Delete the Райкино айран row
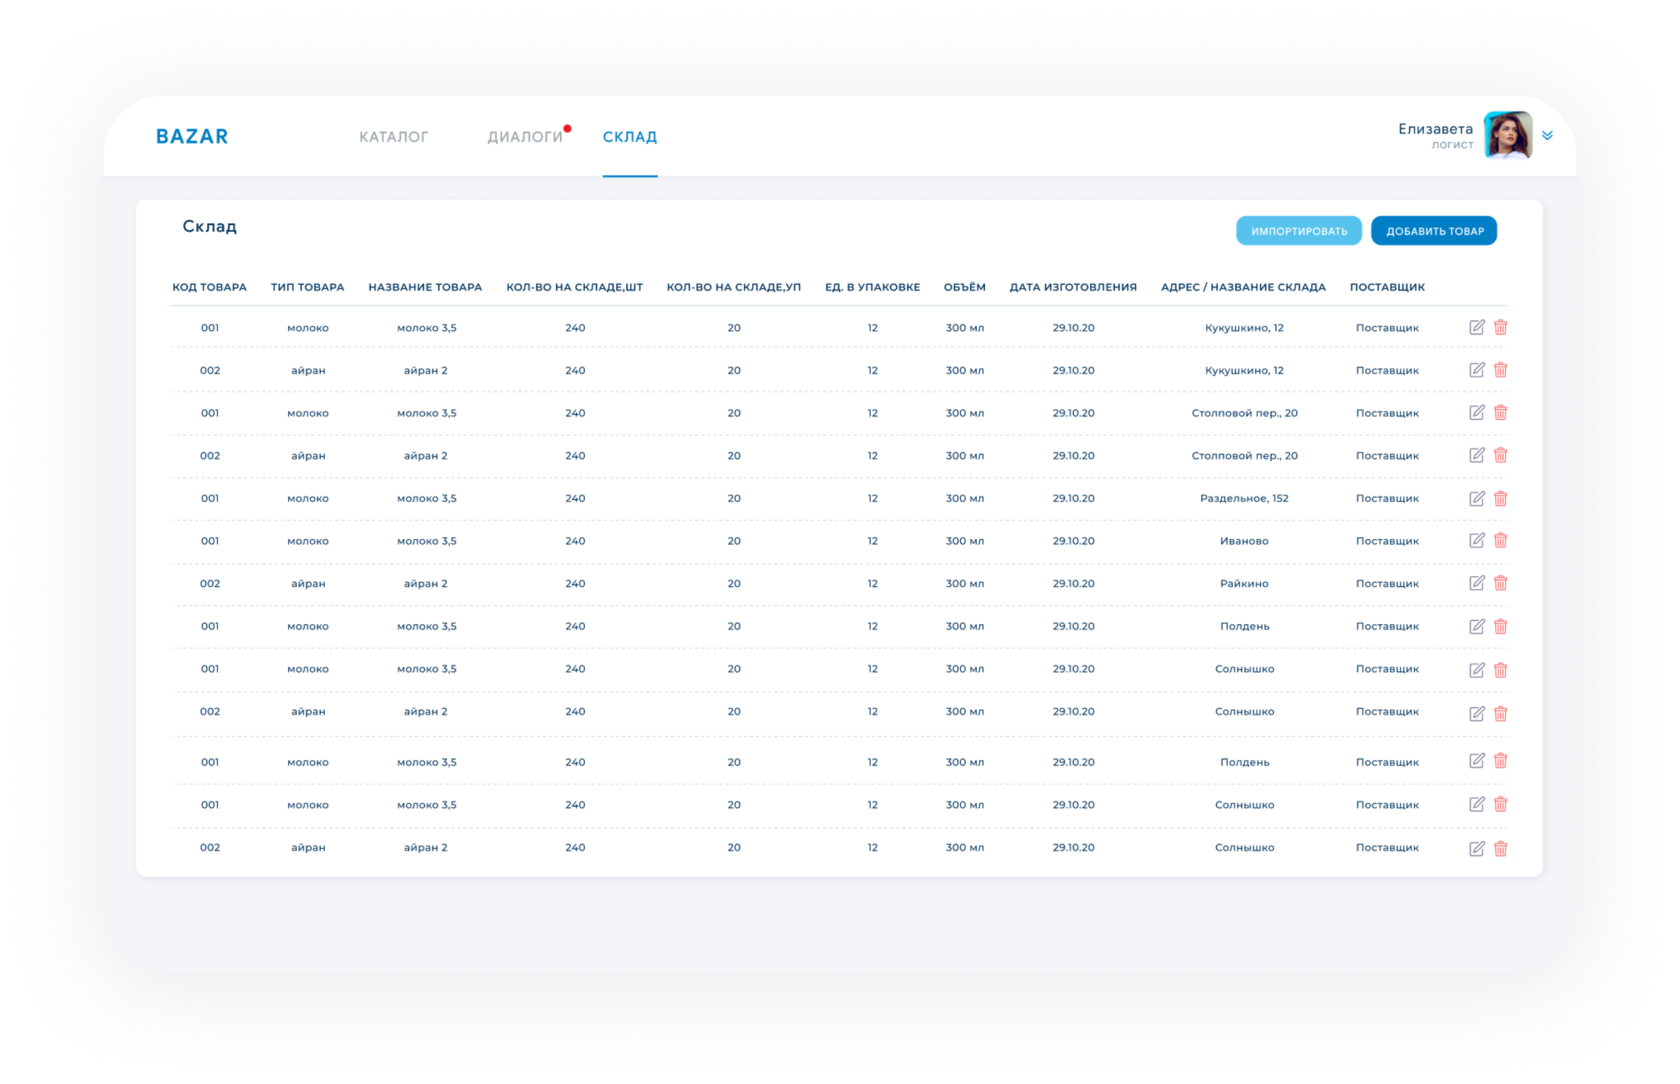The width and height of the screenshot is (1680, 1084). tap(1500, 583)
